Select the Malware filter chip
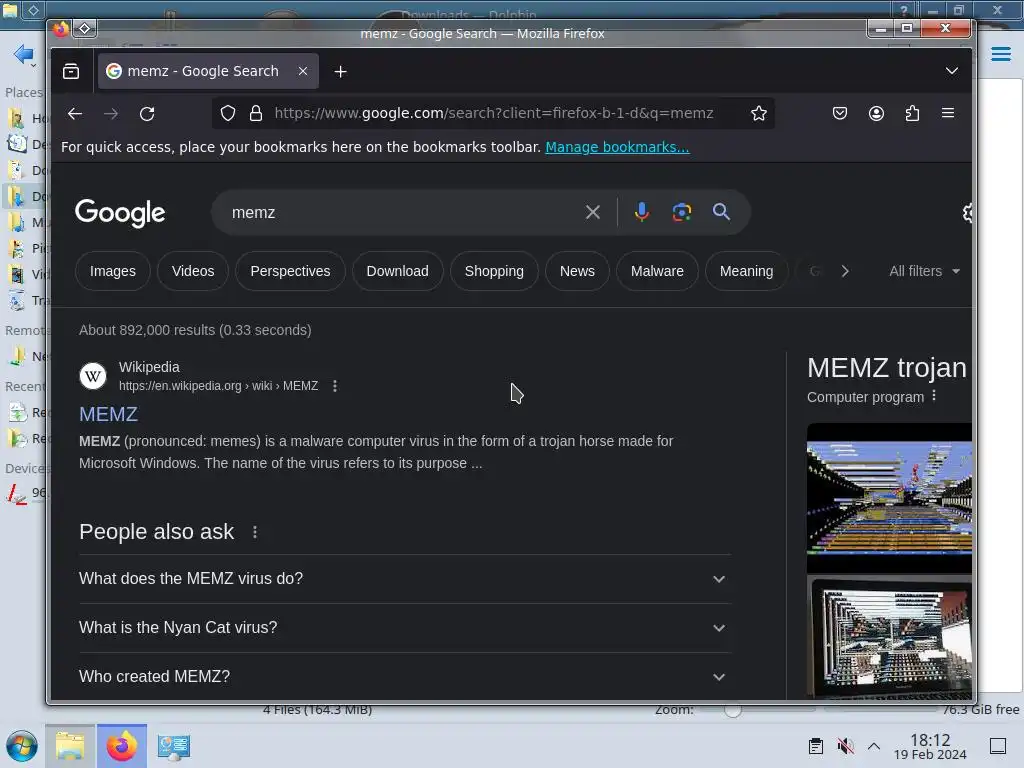This screenshot has height=768, width=1024. (x=657, y=271)
